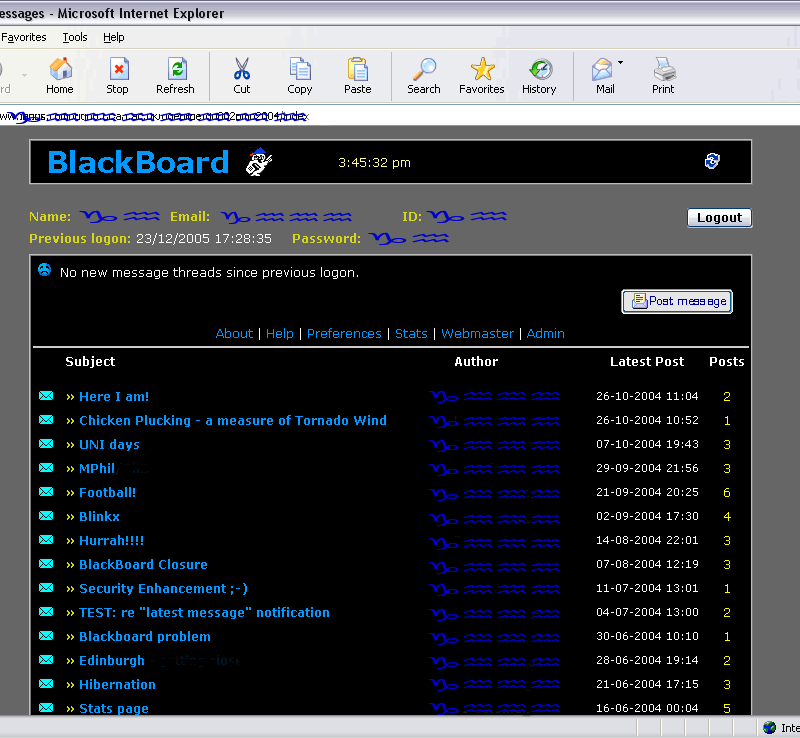Click the clock showing 3:45:32 pm

pyautogui.click(x=374, y=163)
